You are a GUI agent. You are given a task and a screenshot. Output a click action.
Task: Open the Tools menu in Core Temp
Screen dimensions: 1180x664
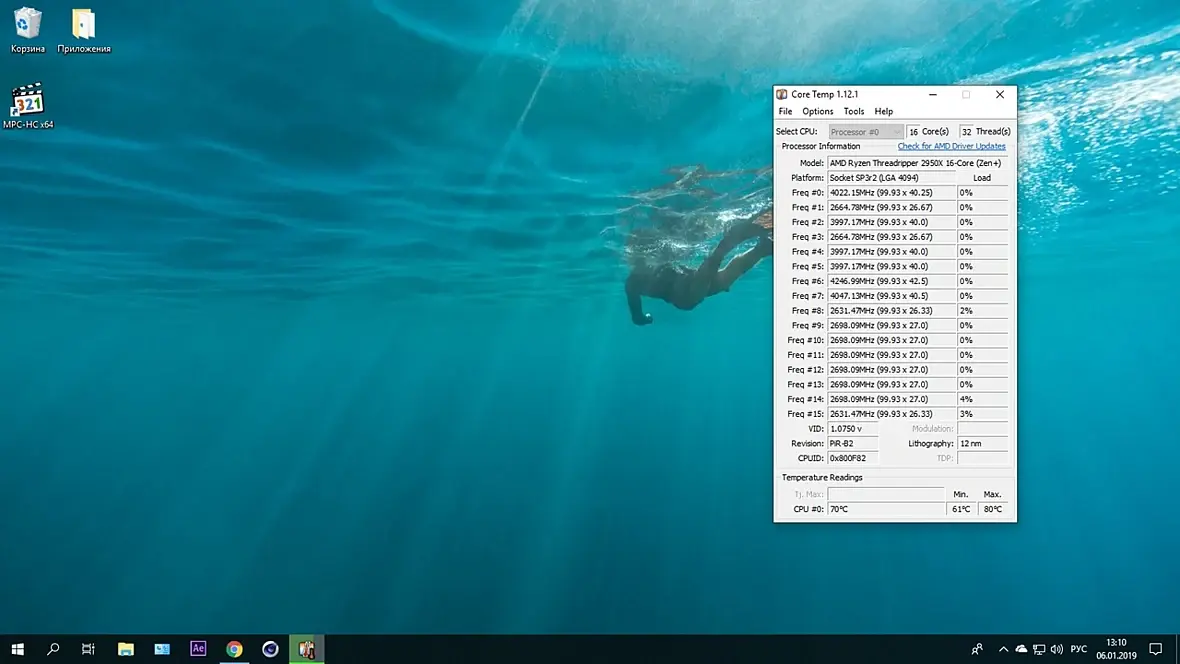(853, 111)
